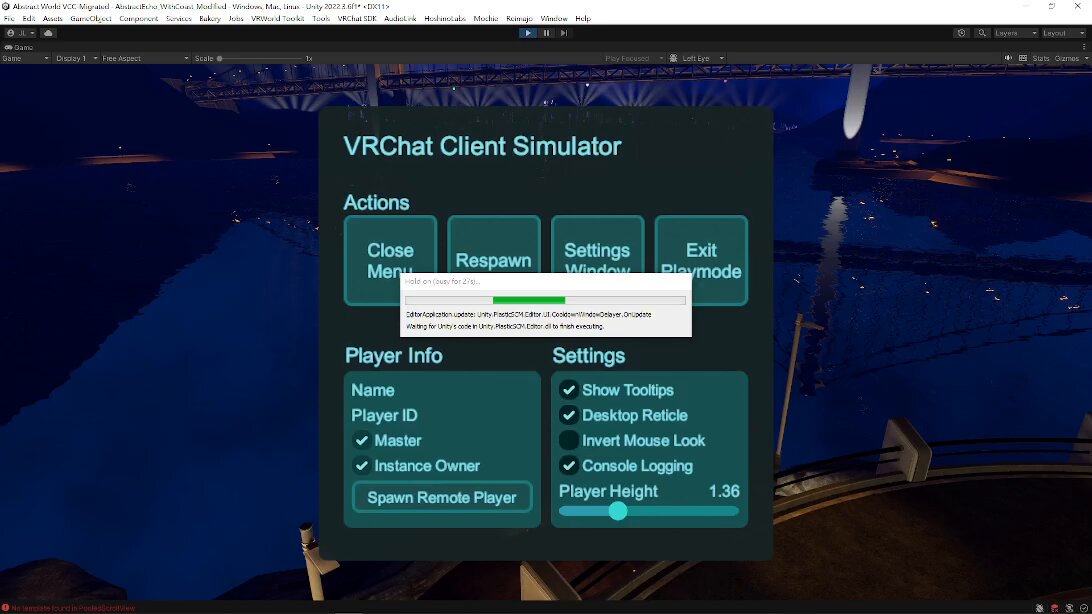Click the busy progress bar in Hold on dialog
Viewport: 1092px width, 614px height.
pyautogui.click(x=545, y=300)
